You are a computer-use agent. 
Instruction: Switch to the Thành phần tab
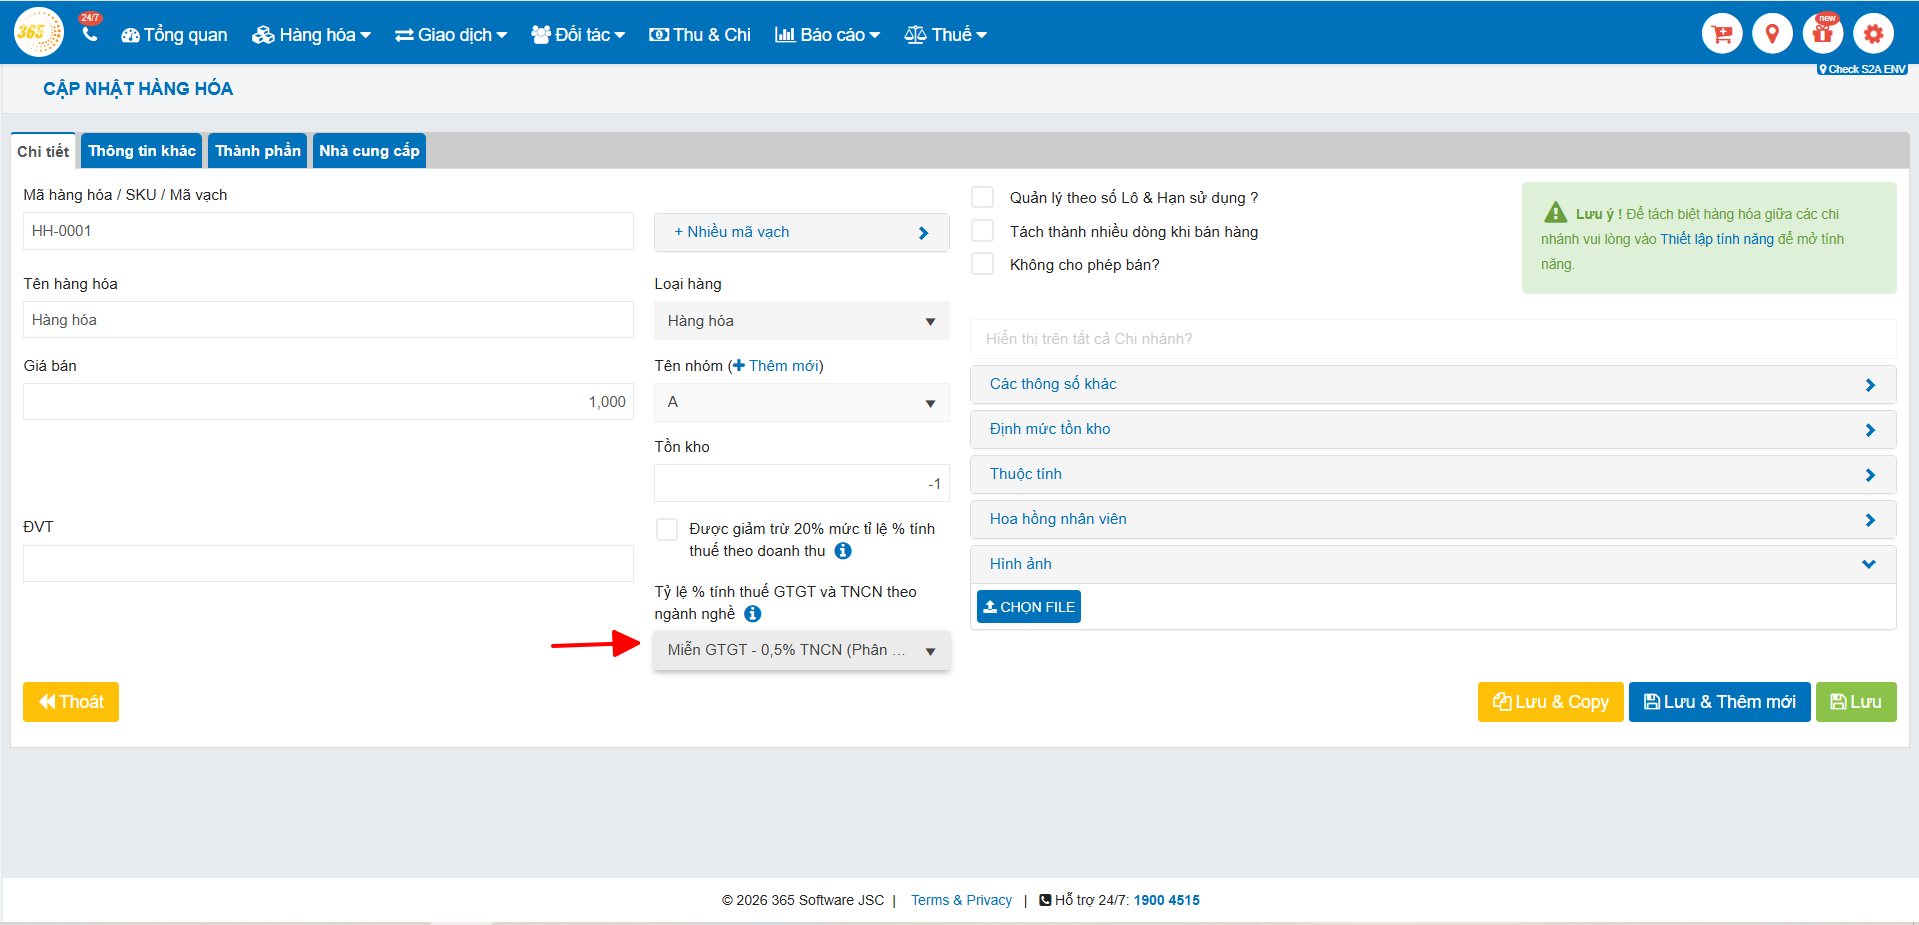(x=258, y=151)
